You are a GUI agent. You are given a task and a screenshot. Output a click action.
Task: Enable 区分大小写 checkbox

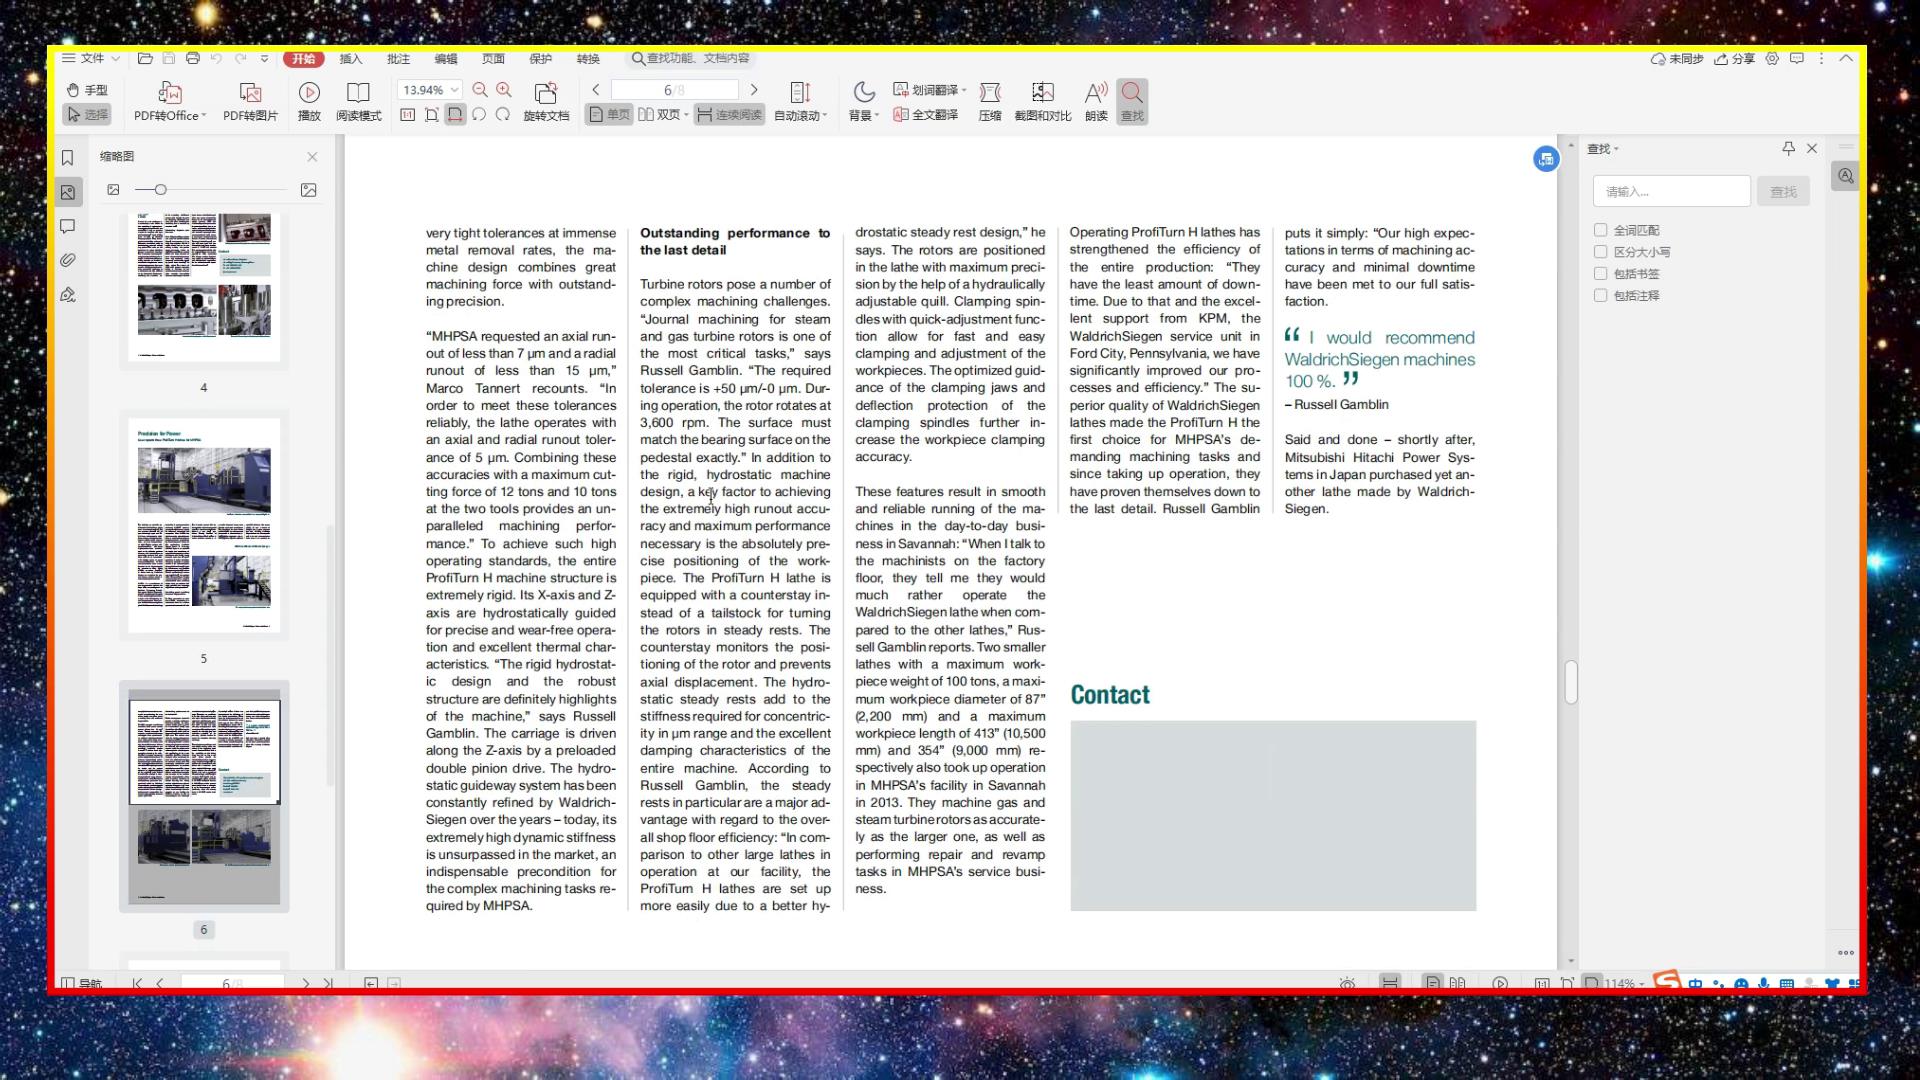coord(1601,252)
